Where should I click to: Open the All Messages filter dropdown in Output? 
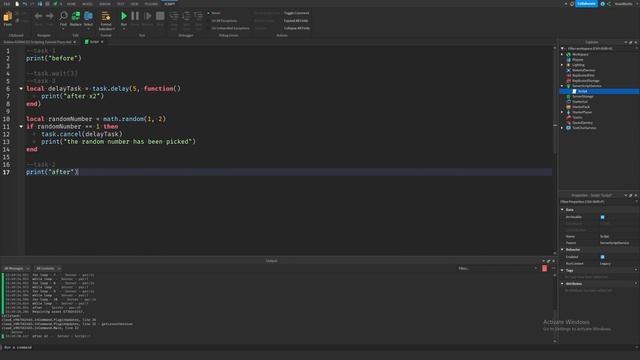point(16,269)
